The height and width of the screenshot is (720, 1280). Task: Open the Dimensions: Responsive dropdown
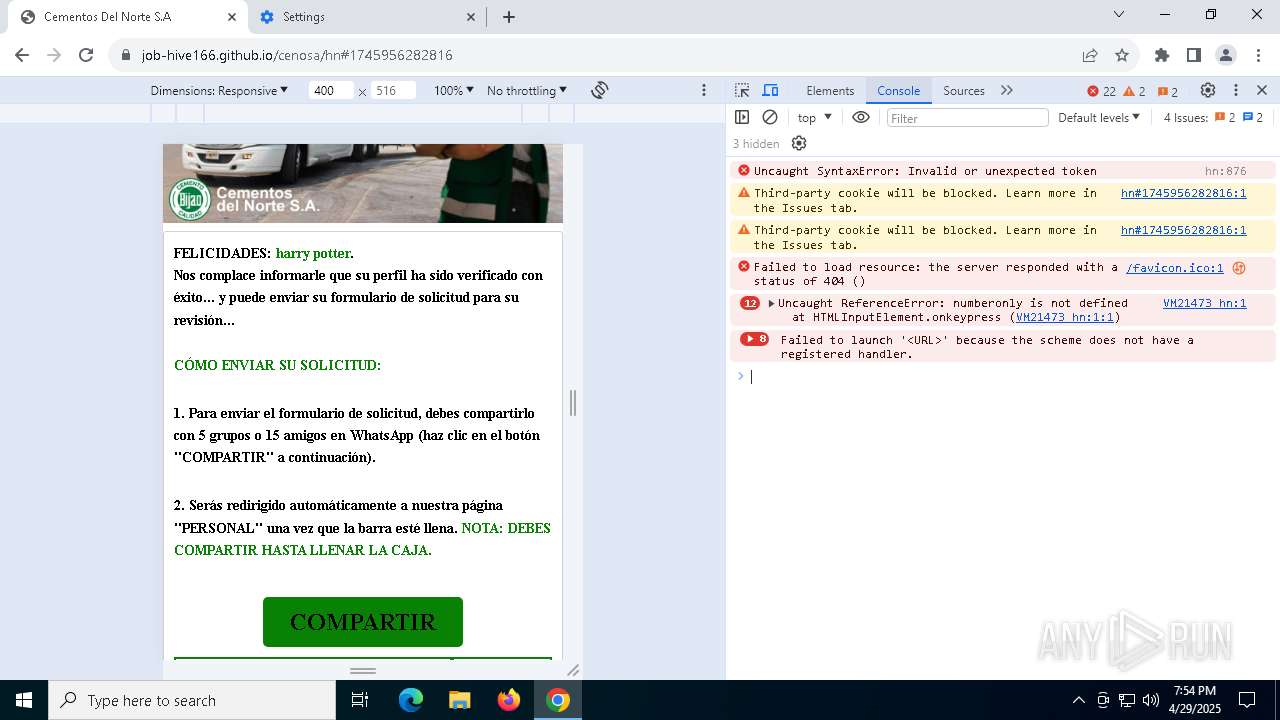[219, 90]
